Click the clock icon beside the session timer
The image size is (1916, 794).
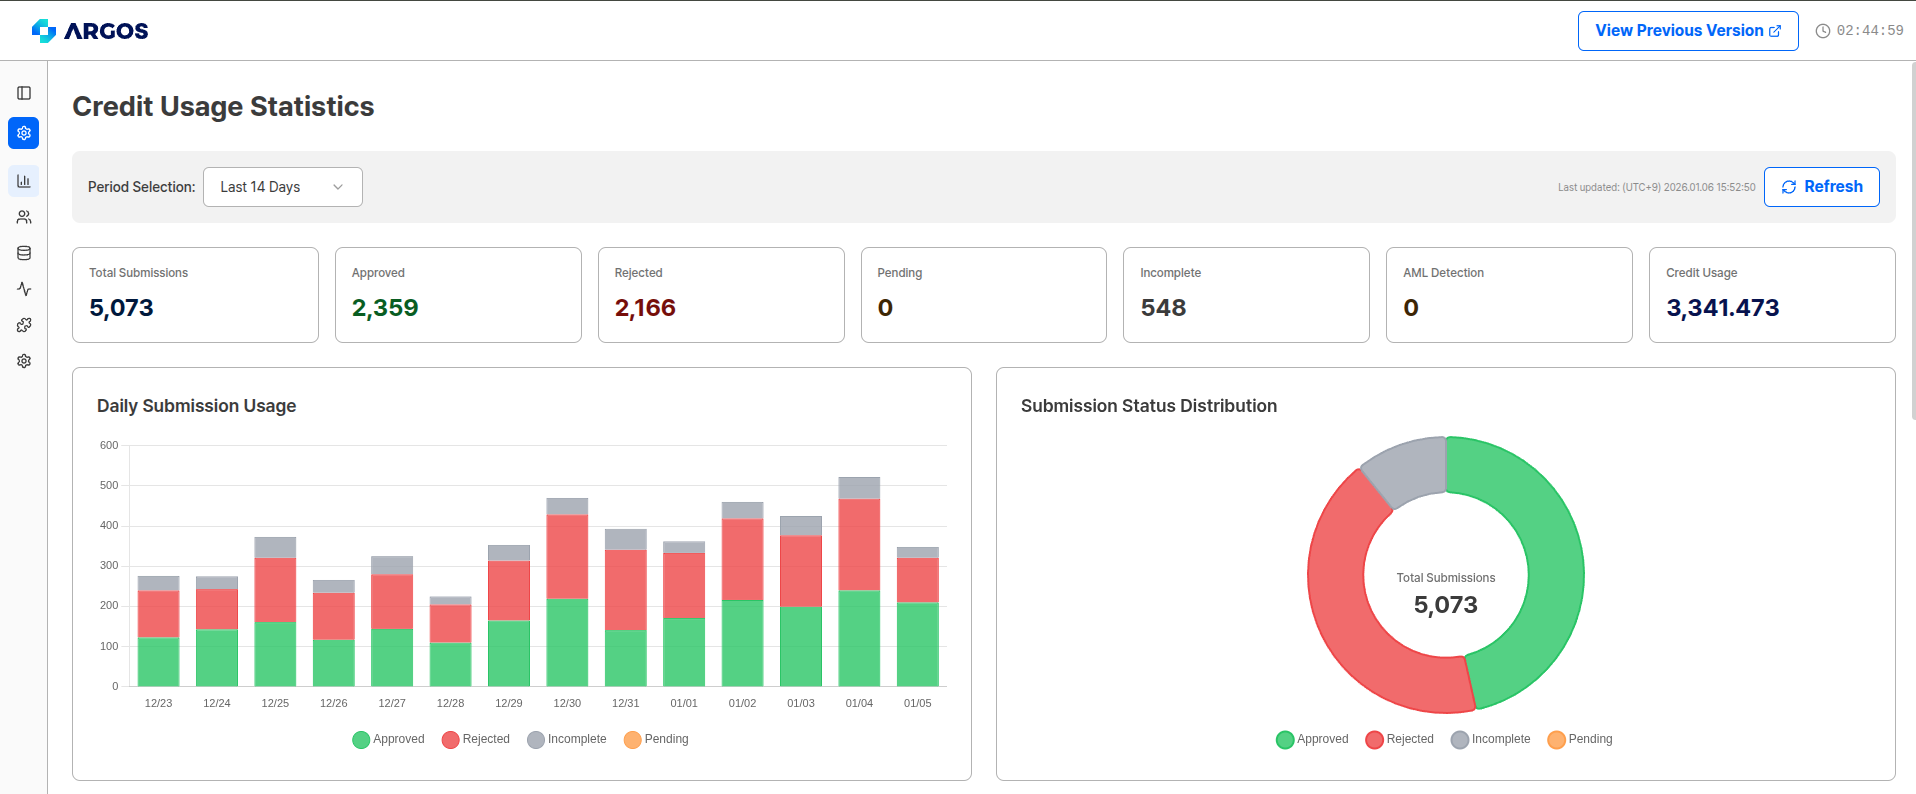[1823, 31]
